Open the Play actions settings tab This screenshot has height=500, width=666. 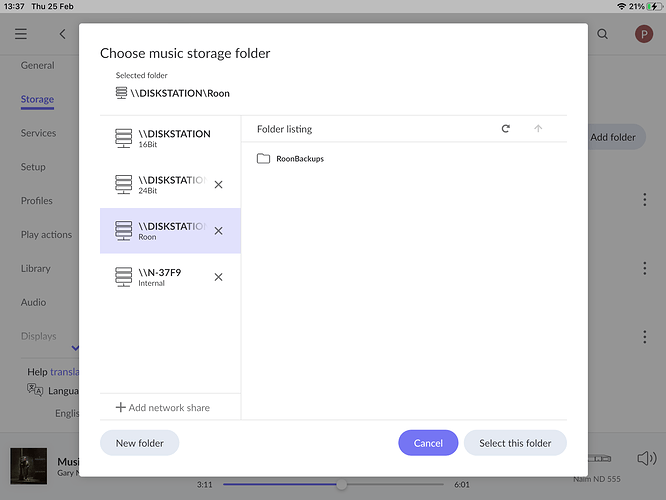[x=46, y=234]
